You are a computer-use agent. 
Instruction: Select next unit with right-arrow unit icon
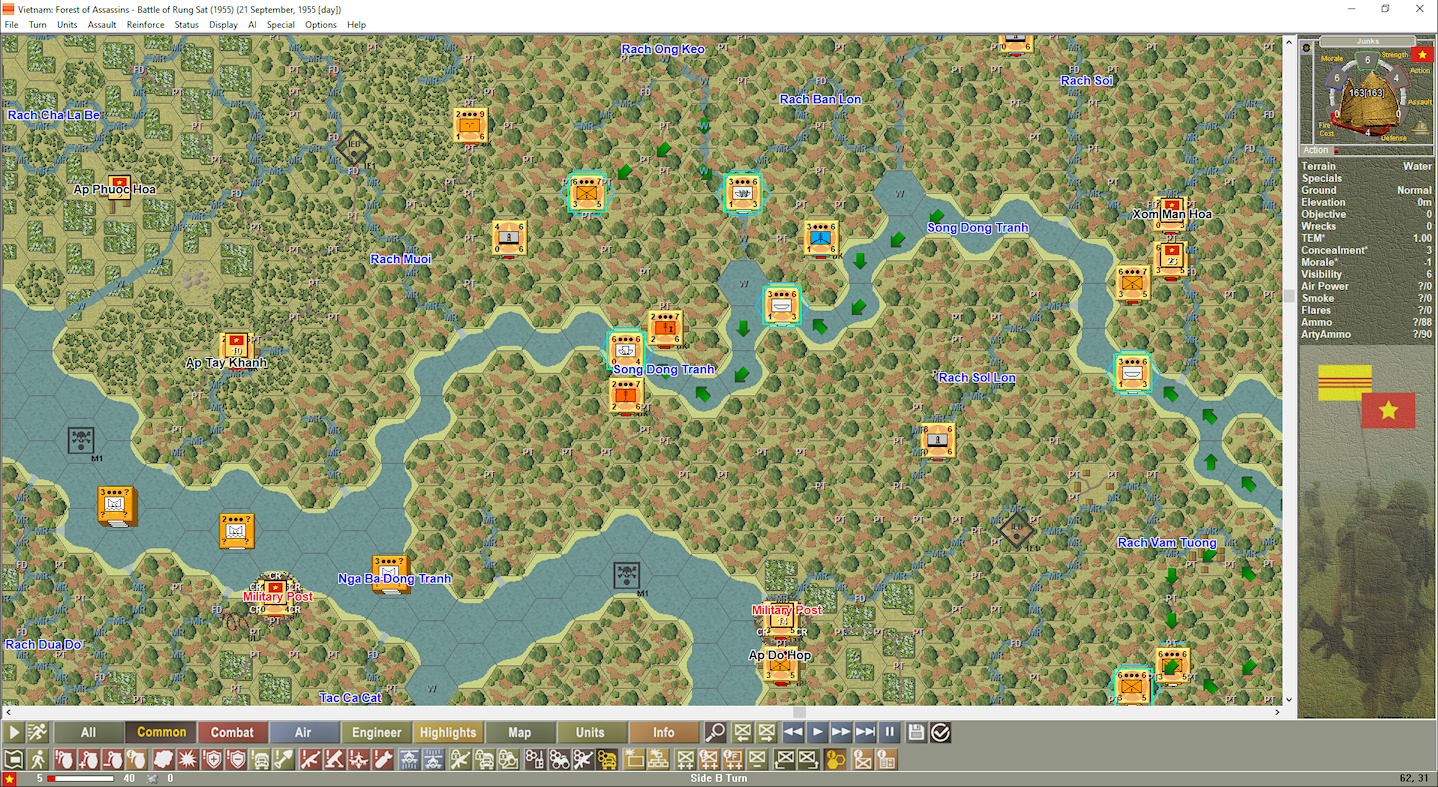tap(766, 732)
